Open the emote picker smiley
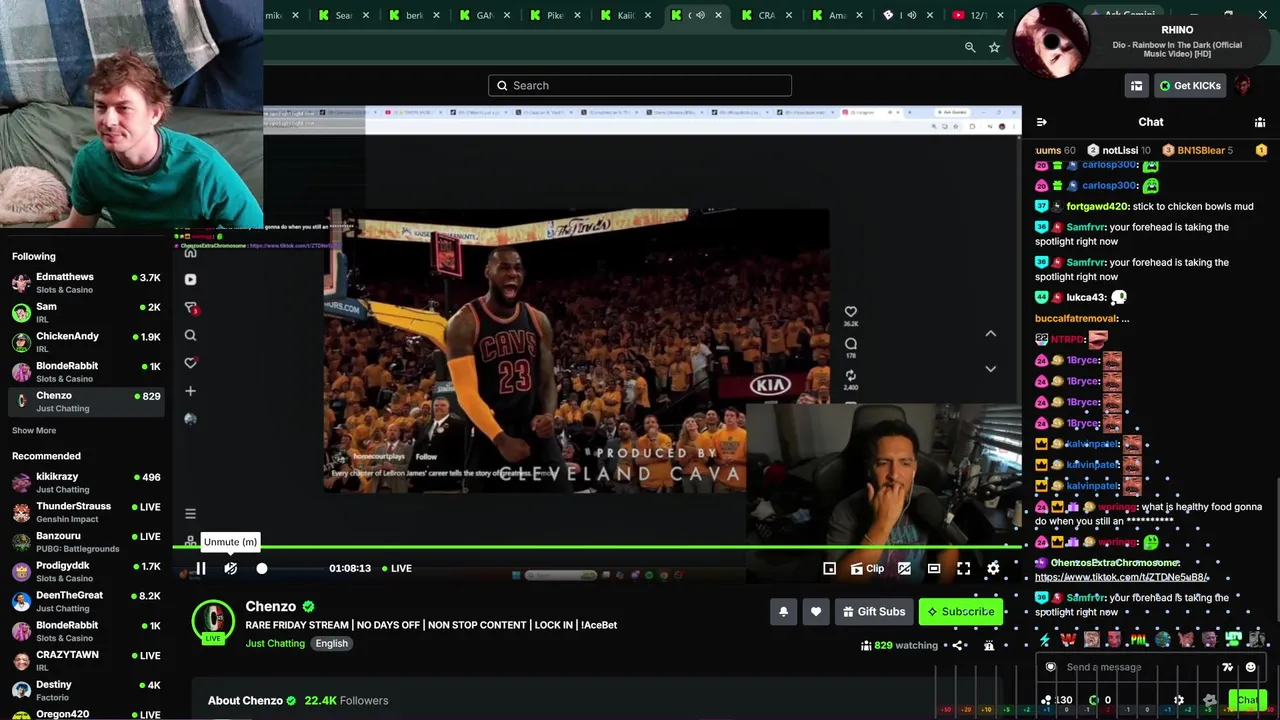The image size is (1280, 720). [1250, 667]
